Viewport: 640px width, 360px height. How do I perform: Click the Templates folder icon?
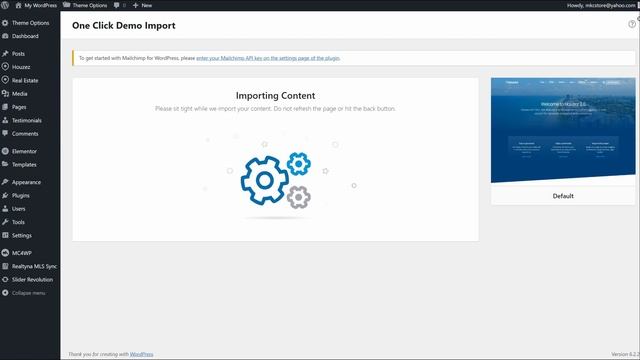[5, 164]
